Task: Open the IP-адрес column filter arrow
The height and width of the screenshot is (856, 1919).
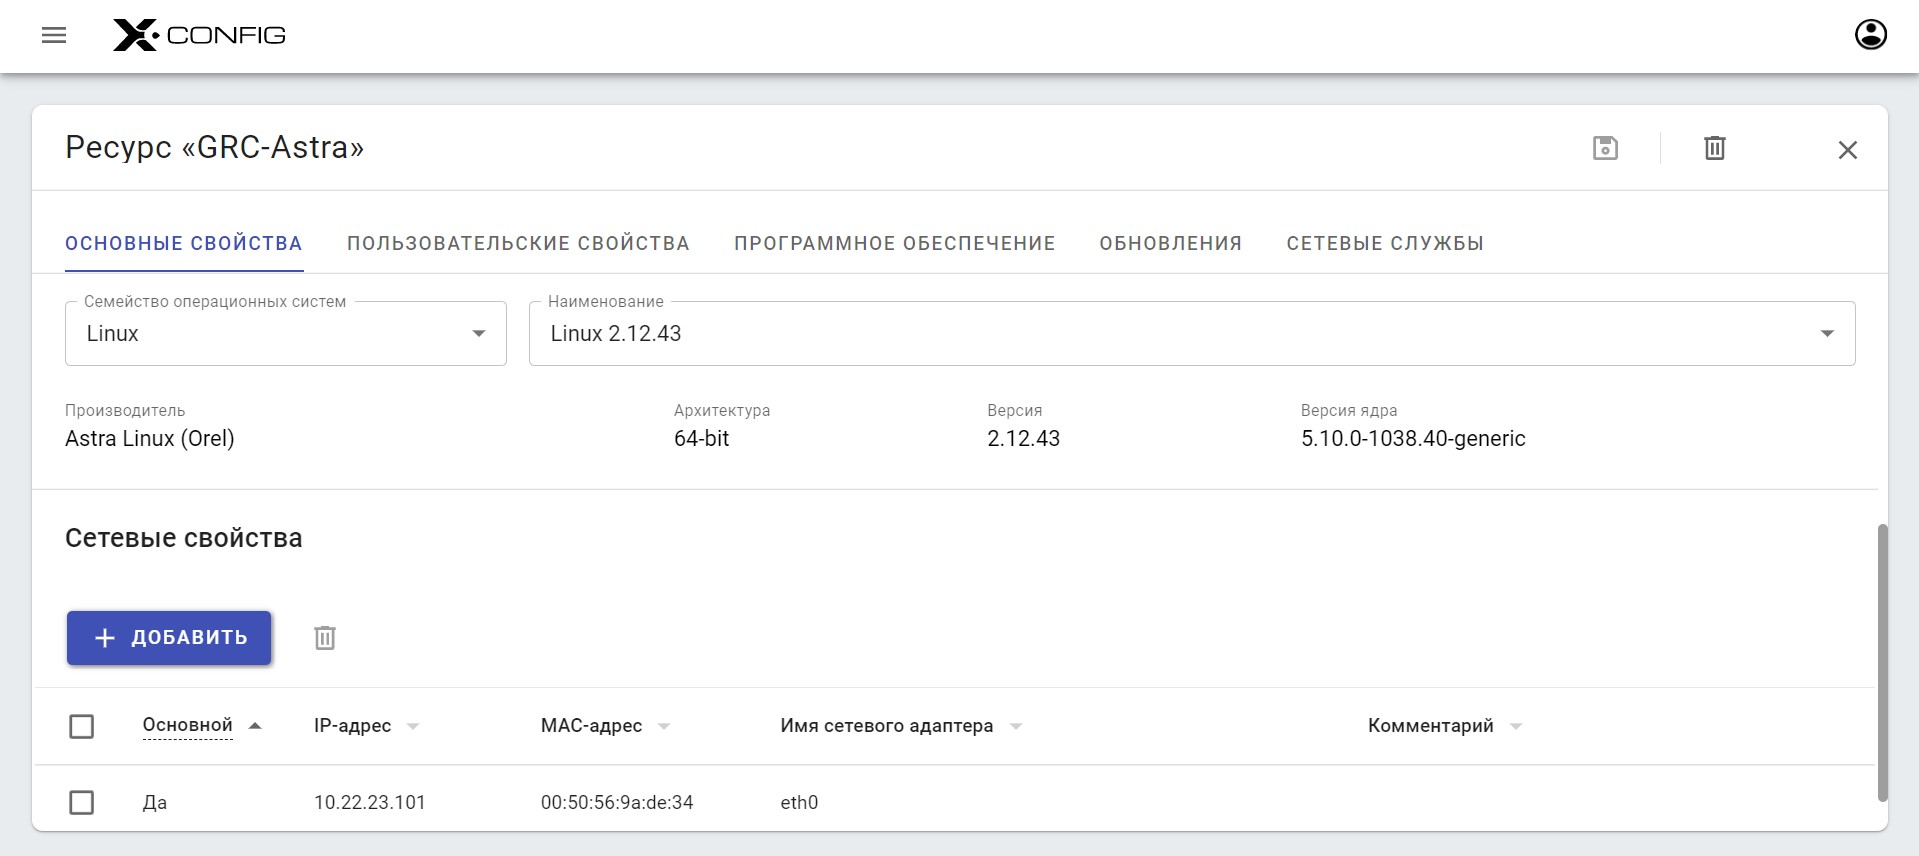Action: tap(413, 727)
